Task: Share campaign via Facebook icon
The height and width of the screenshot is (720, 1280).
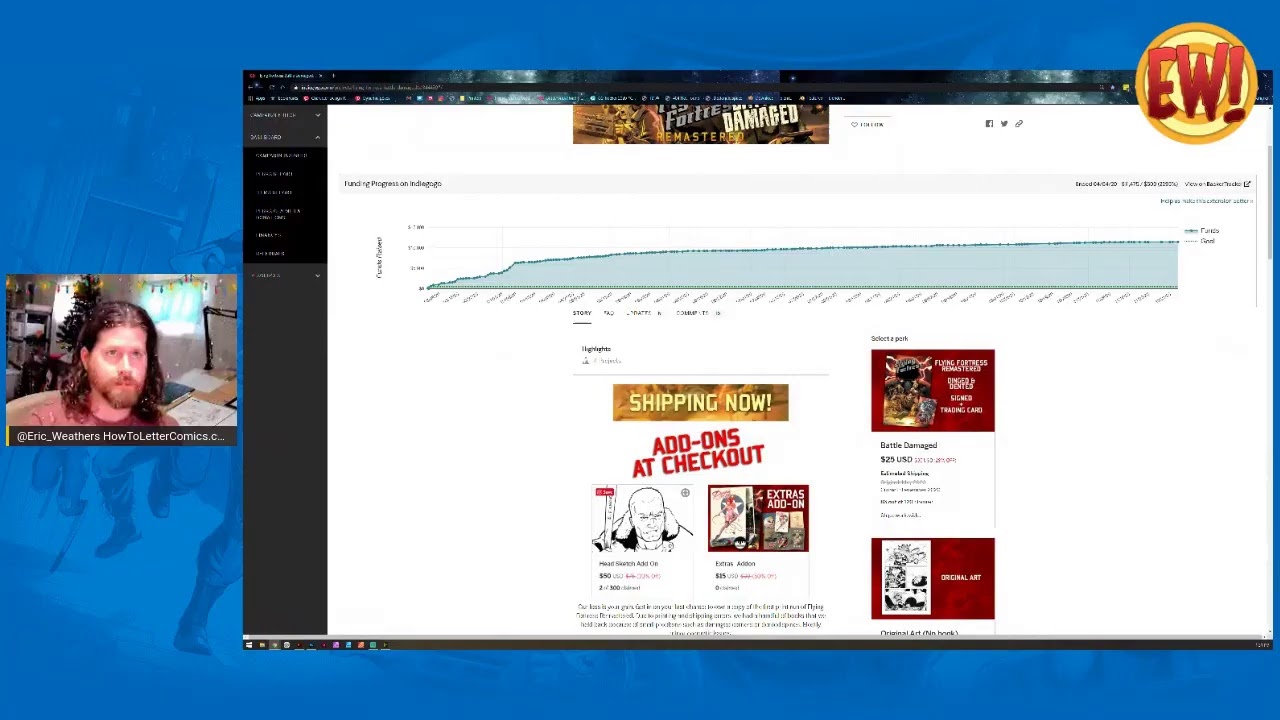Action: (989, 124)
